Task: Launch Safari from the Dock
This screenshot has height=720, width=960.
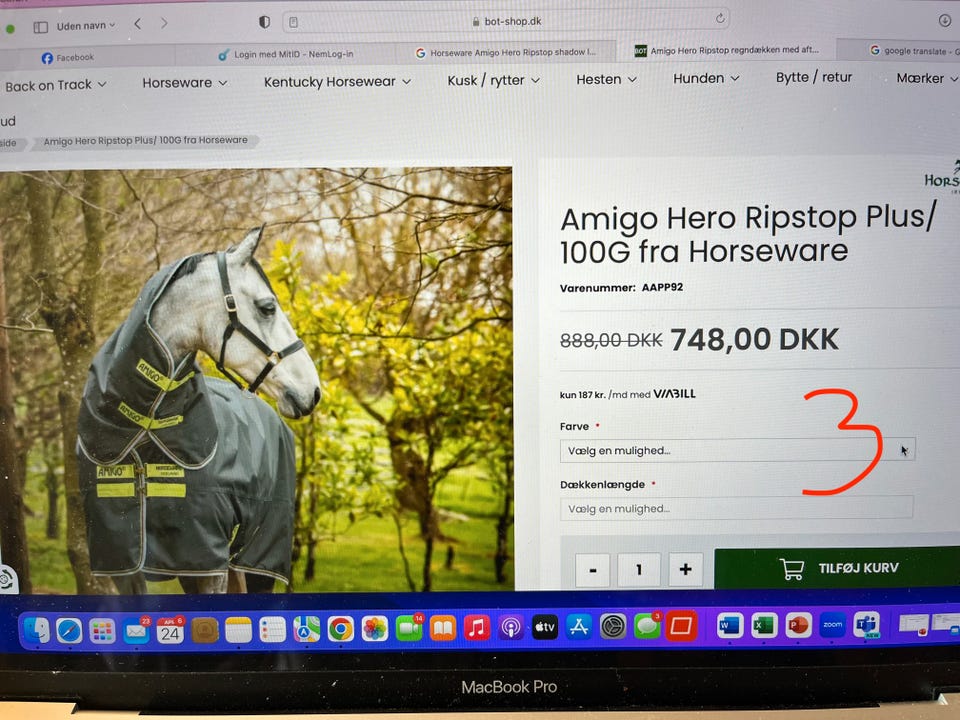Action: (69, 630)
